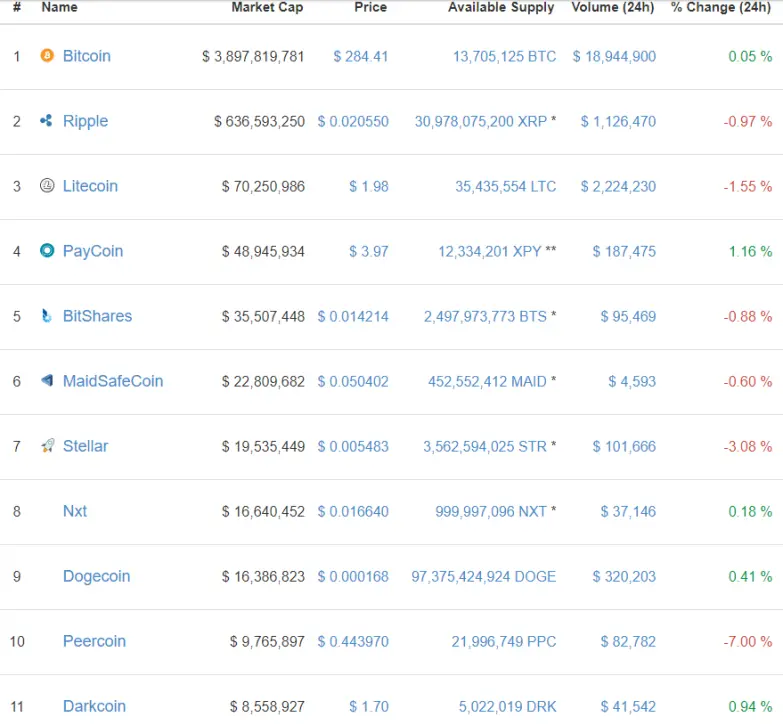Viewport: 783px width, 725px height.
Task: Sort by the Name column header
Action: pyautogui.click(x=59, y=7)
